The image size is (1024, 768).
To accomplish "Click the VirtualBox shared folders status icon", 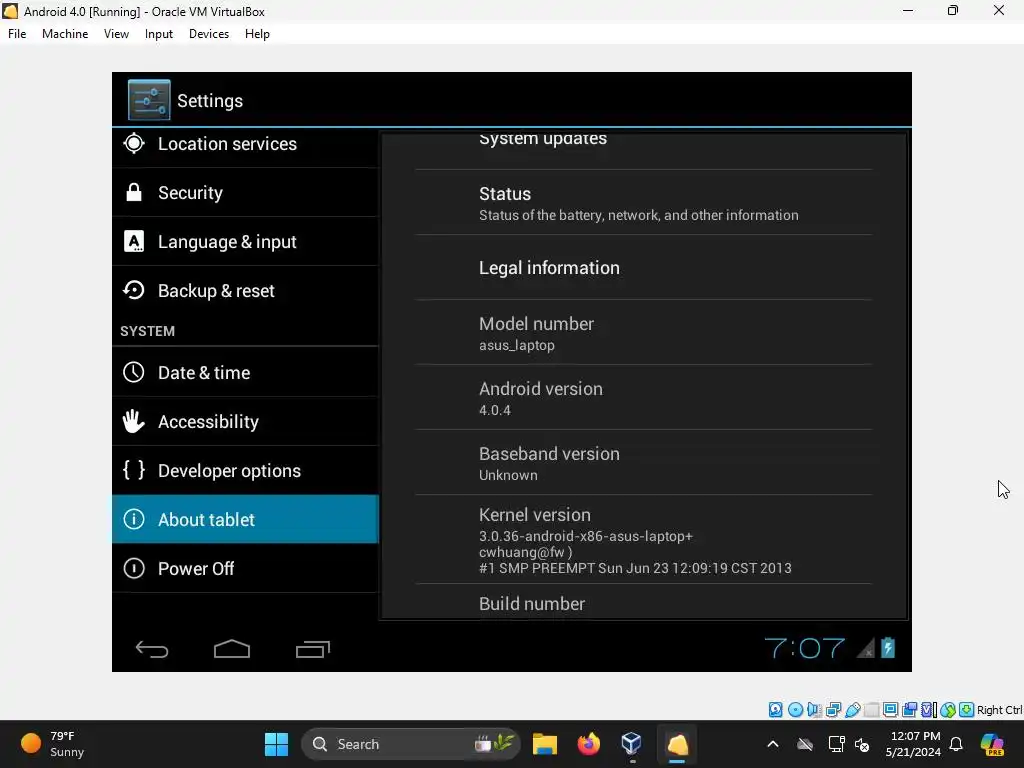I will click(x=871, y=710).
